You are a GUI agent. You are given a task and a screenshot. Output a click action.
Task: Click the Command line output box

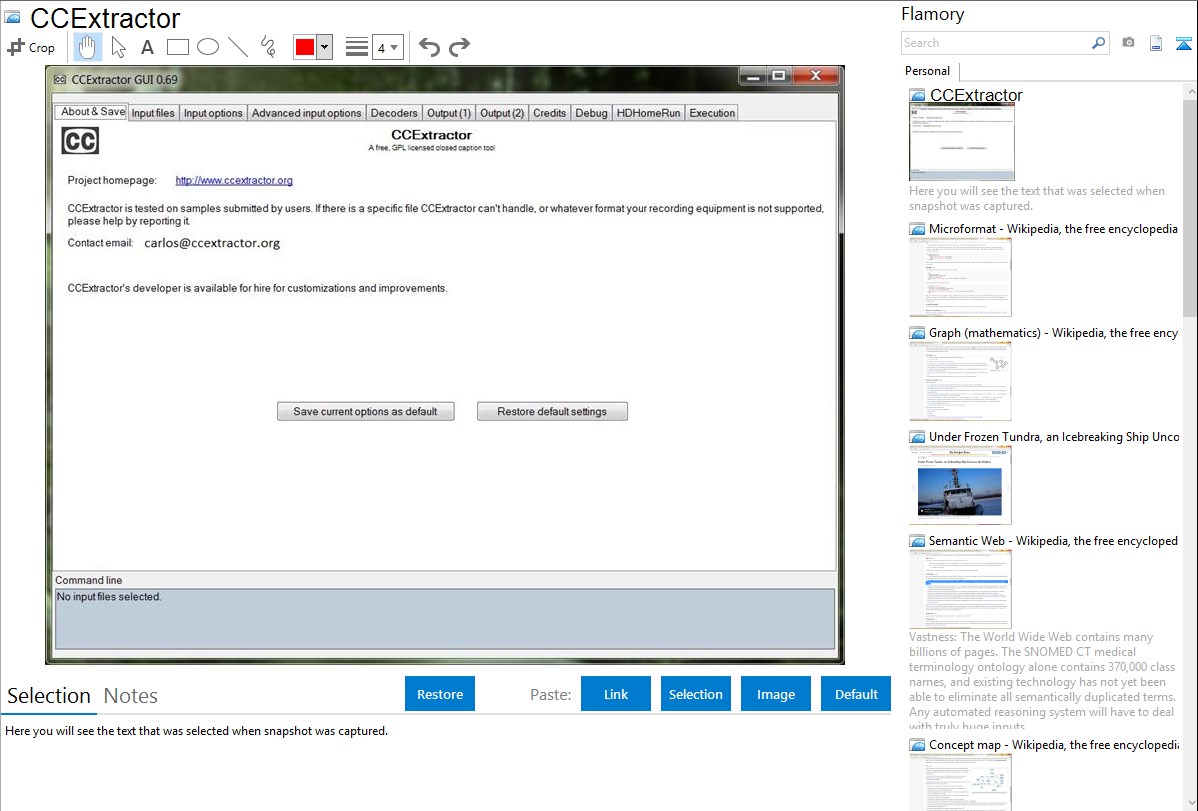pos(445,618)
